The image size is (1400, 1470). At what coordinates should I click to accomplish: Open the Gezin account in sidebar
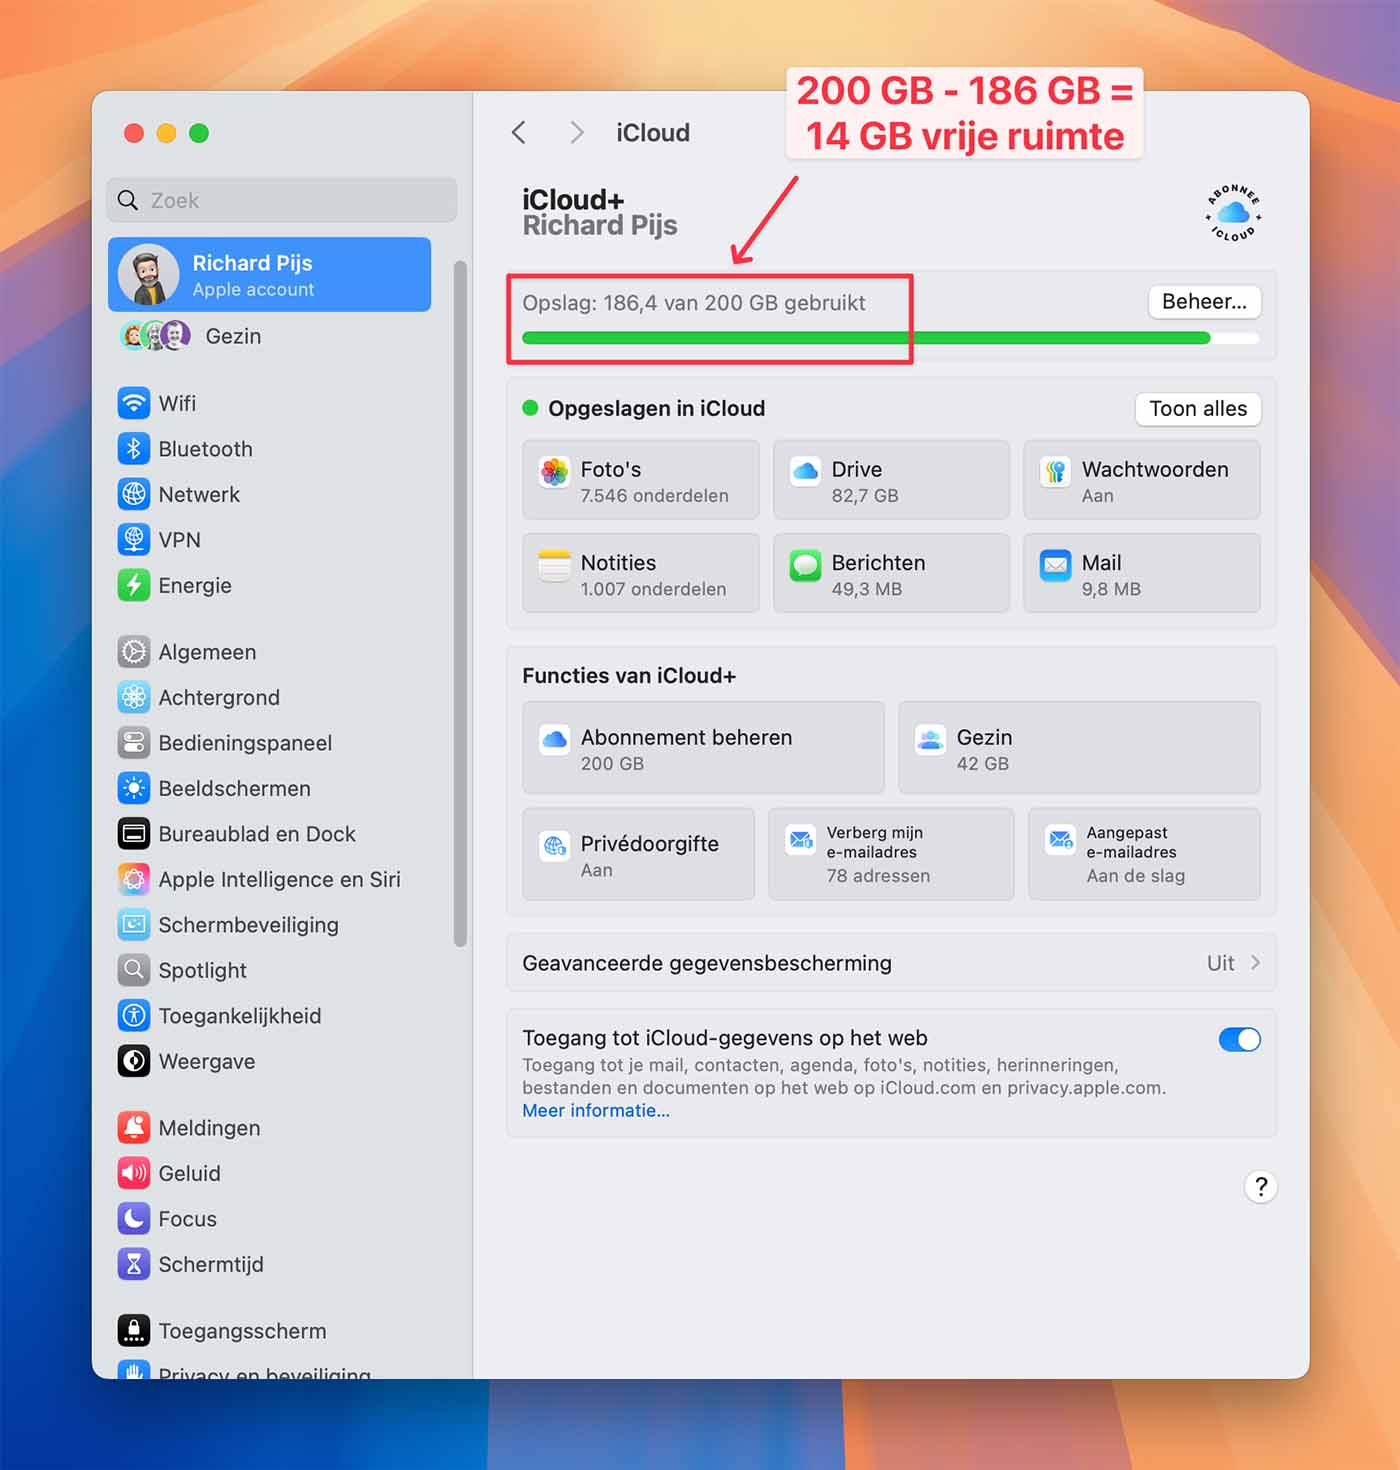[233, 336]
